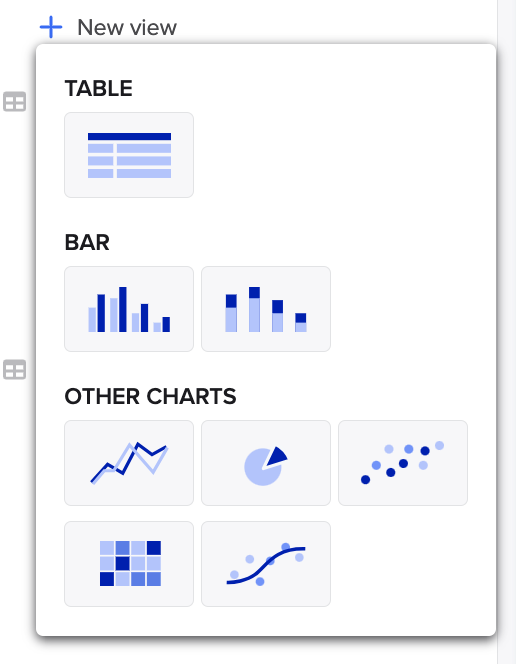Viewport: 516px width, 664px height.
Task: Choose the table view tile
Action: pyautogui.click(x=129, y=155)
